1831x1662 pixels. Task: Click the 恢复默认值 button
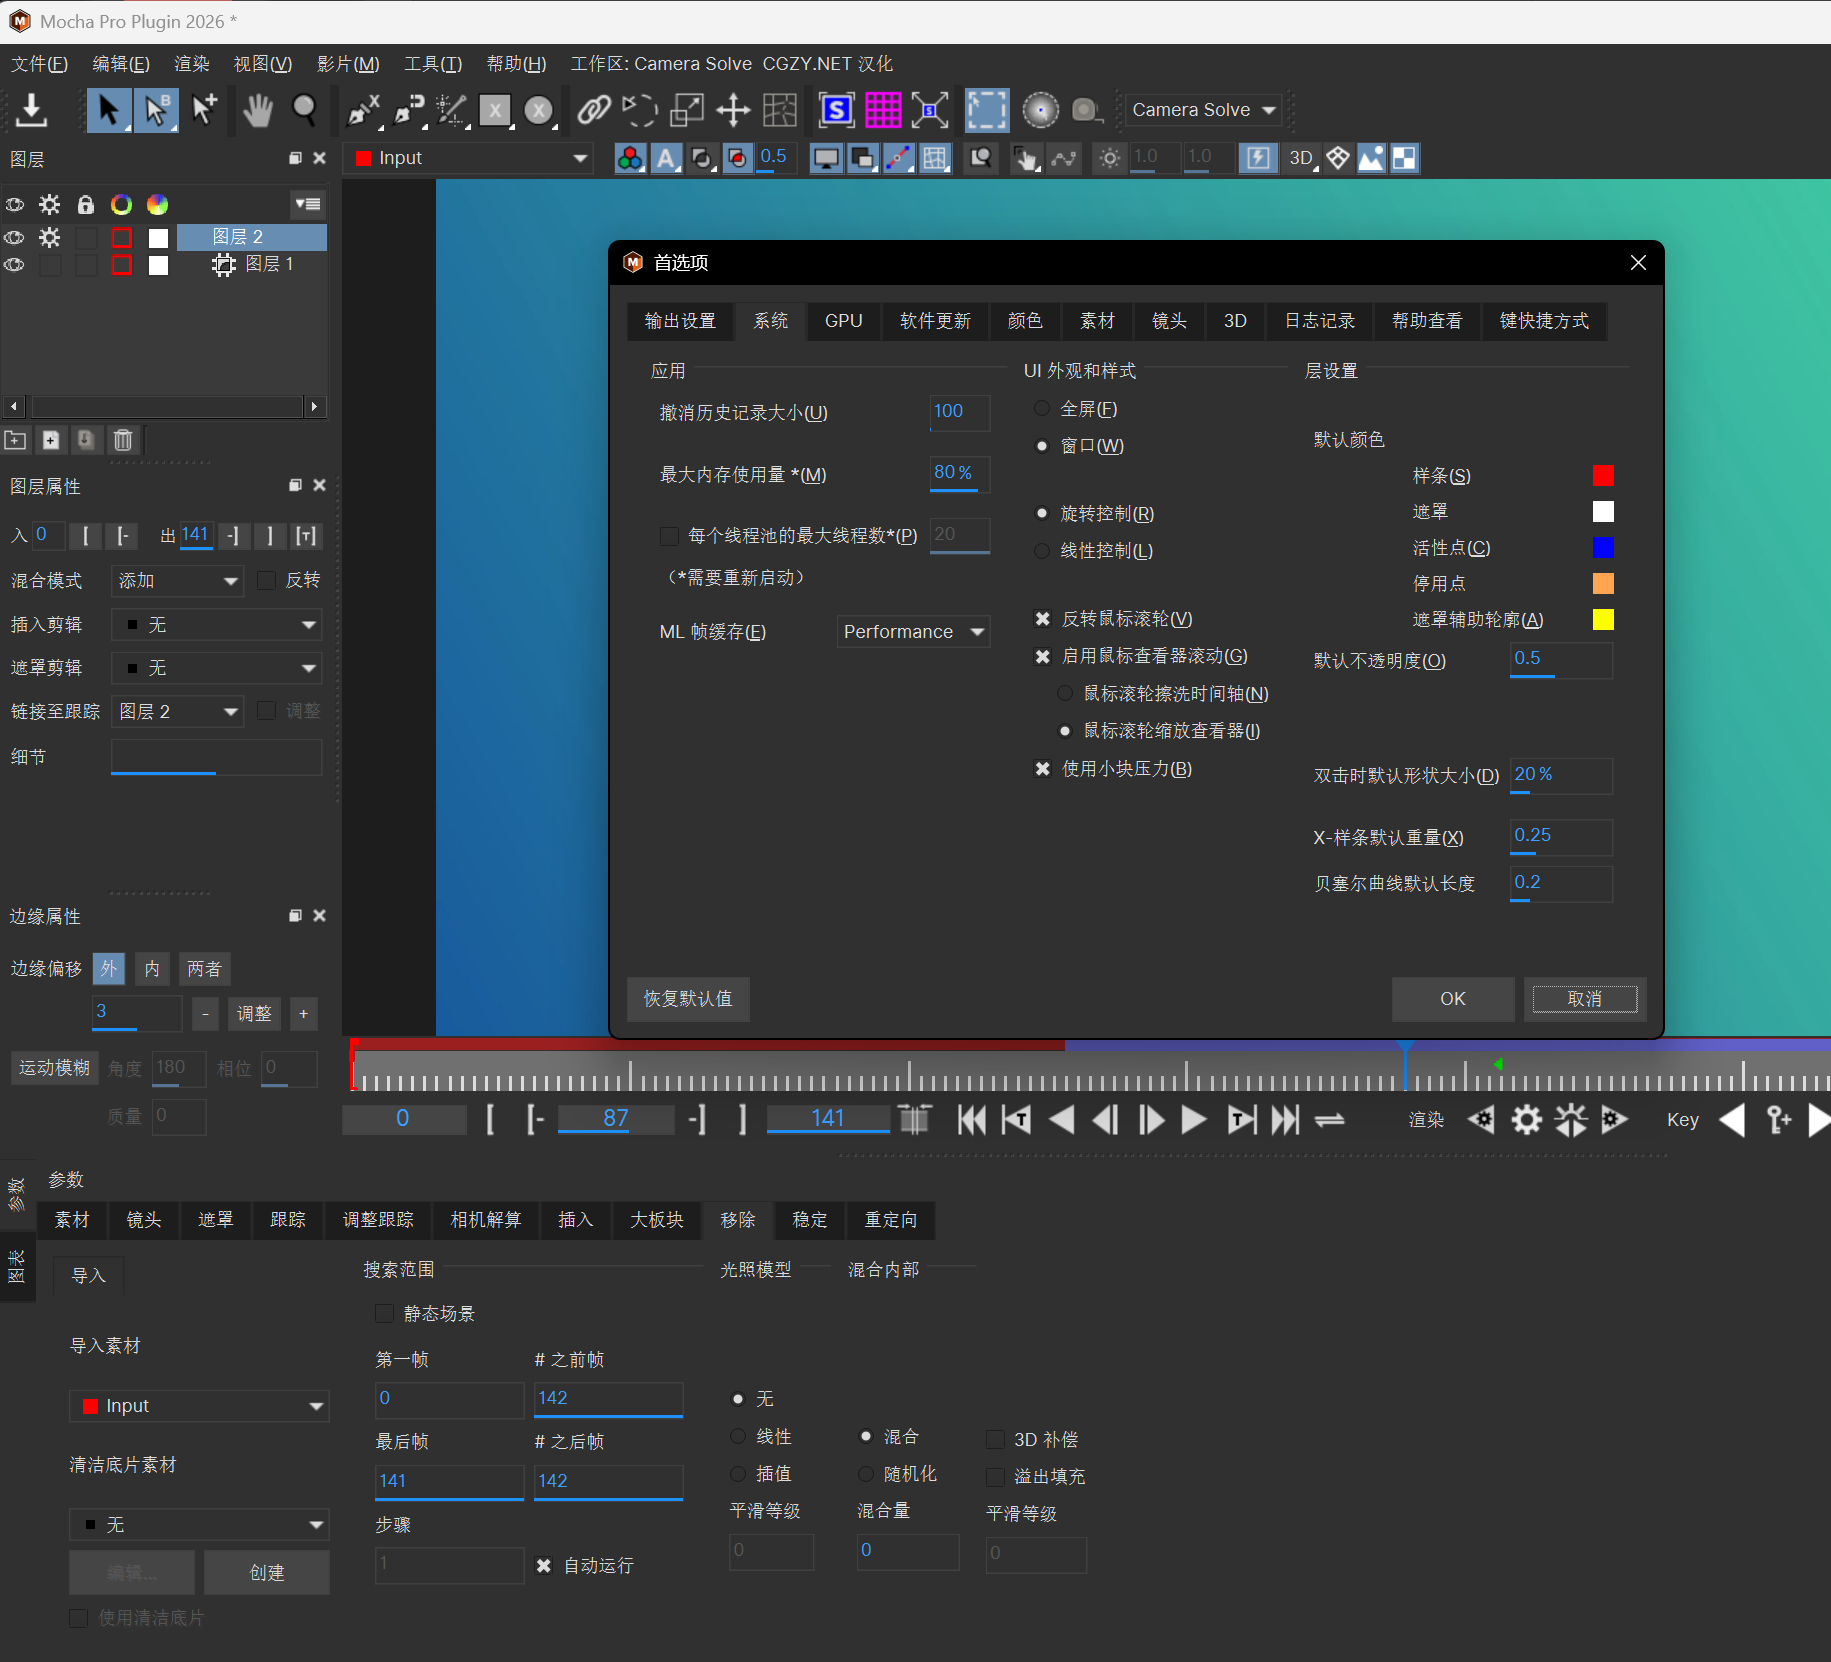[688, 999]
